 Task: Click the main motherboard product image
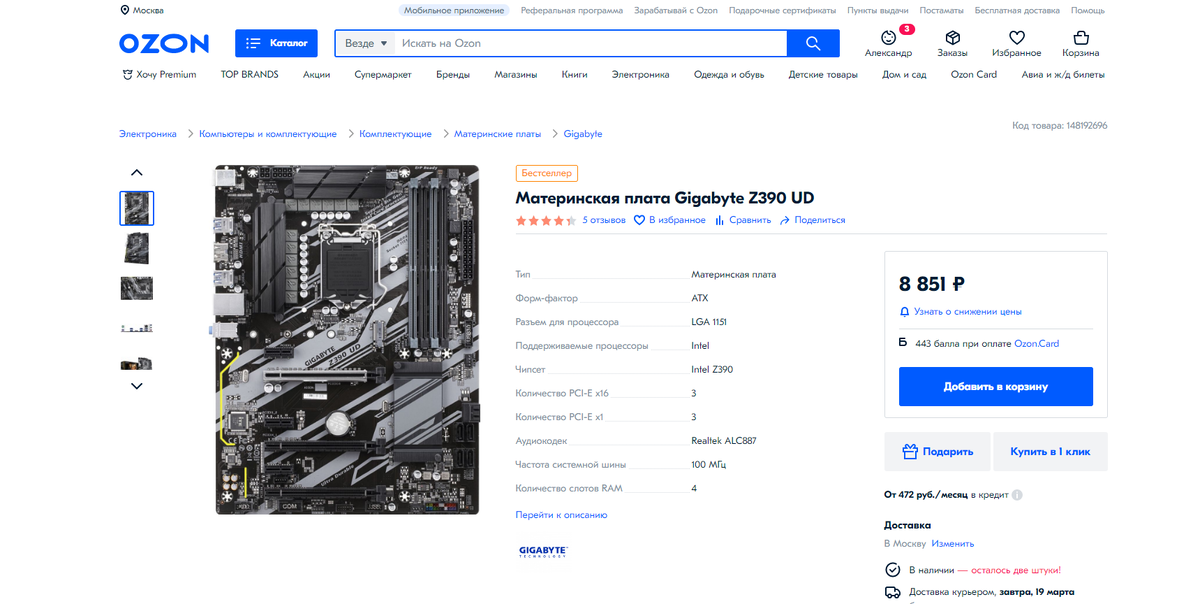347,340
